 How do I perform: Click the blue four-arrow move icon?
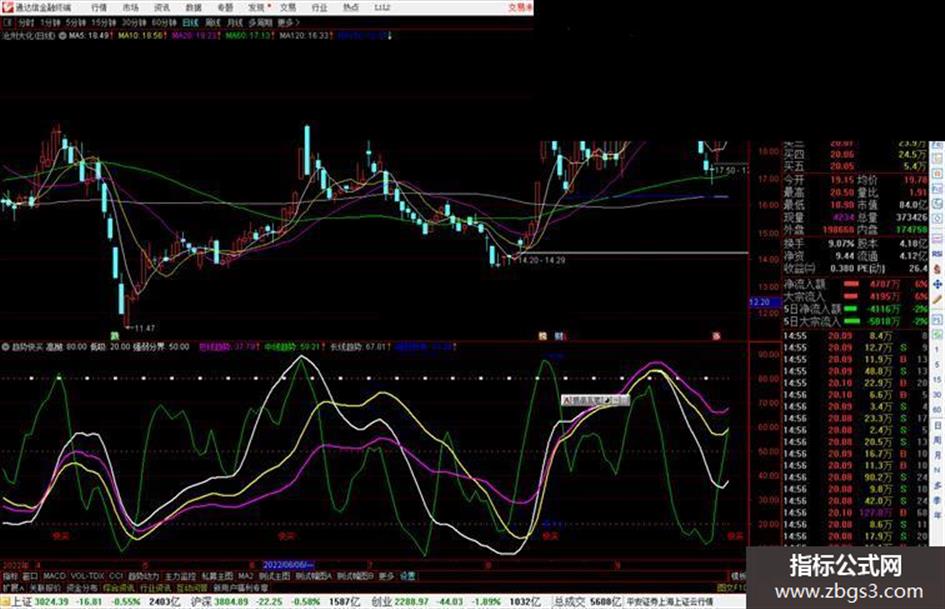(x=937, y=284)
